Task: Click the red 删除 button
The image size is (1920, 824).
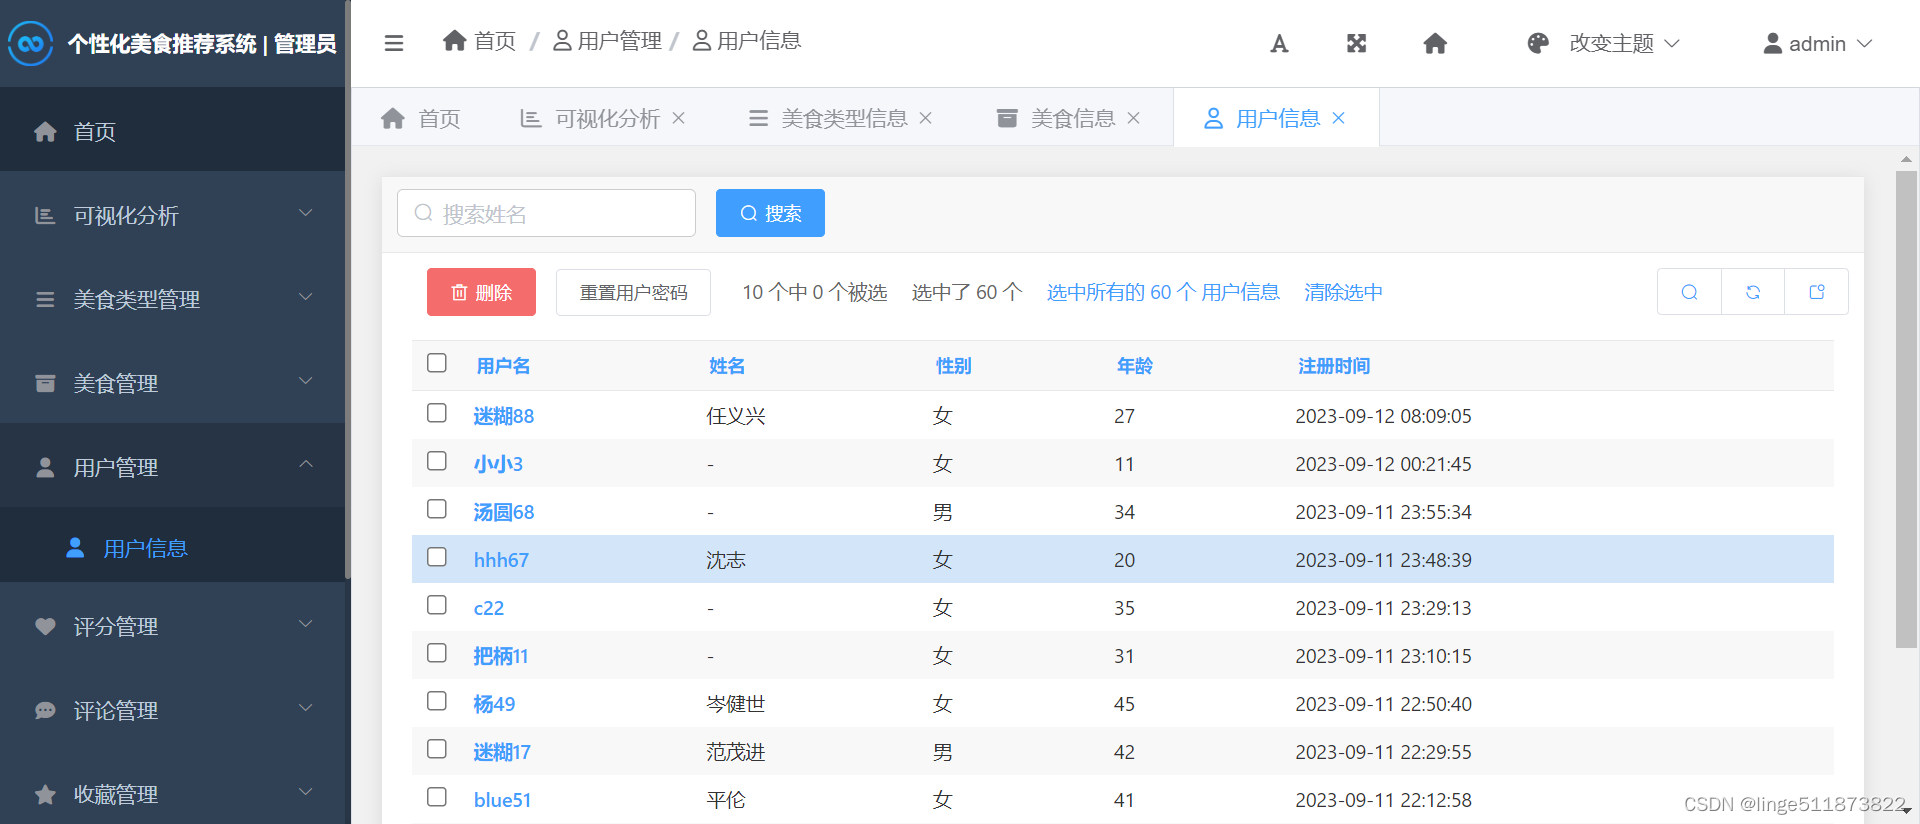Action: [x=481, y=292]
